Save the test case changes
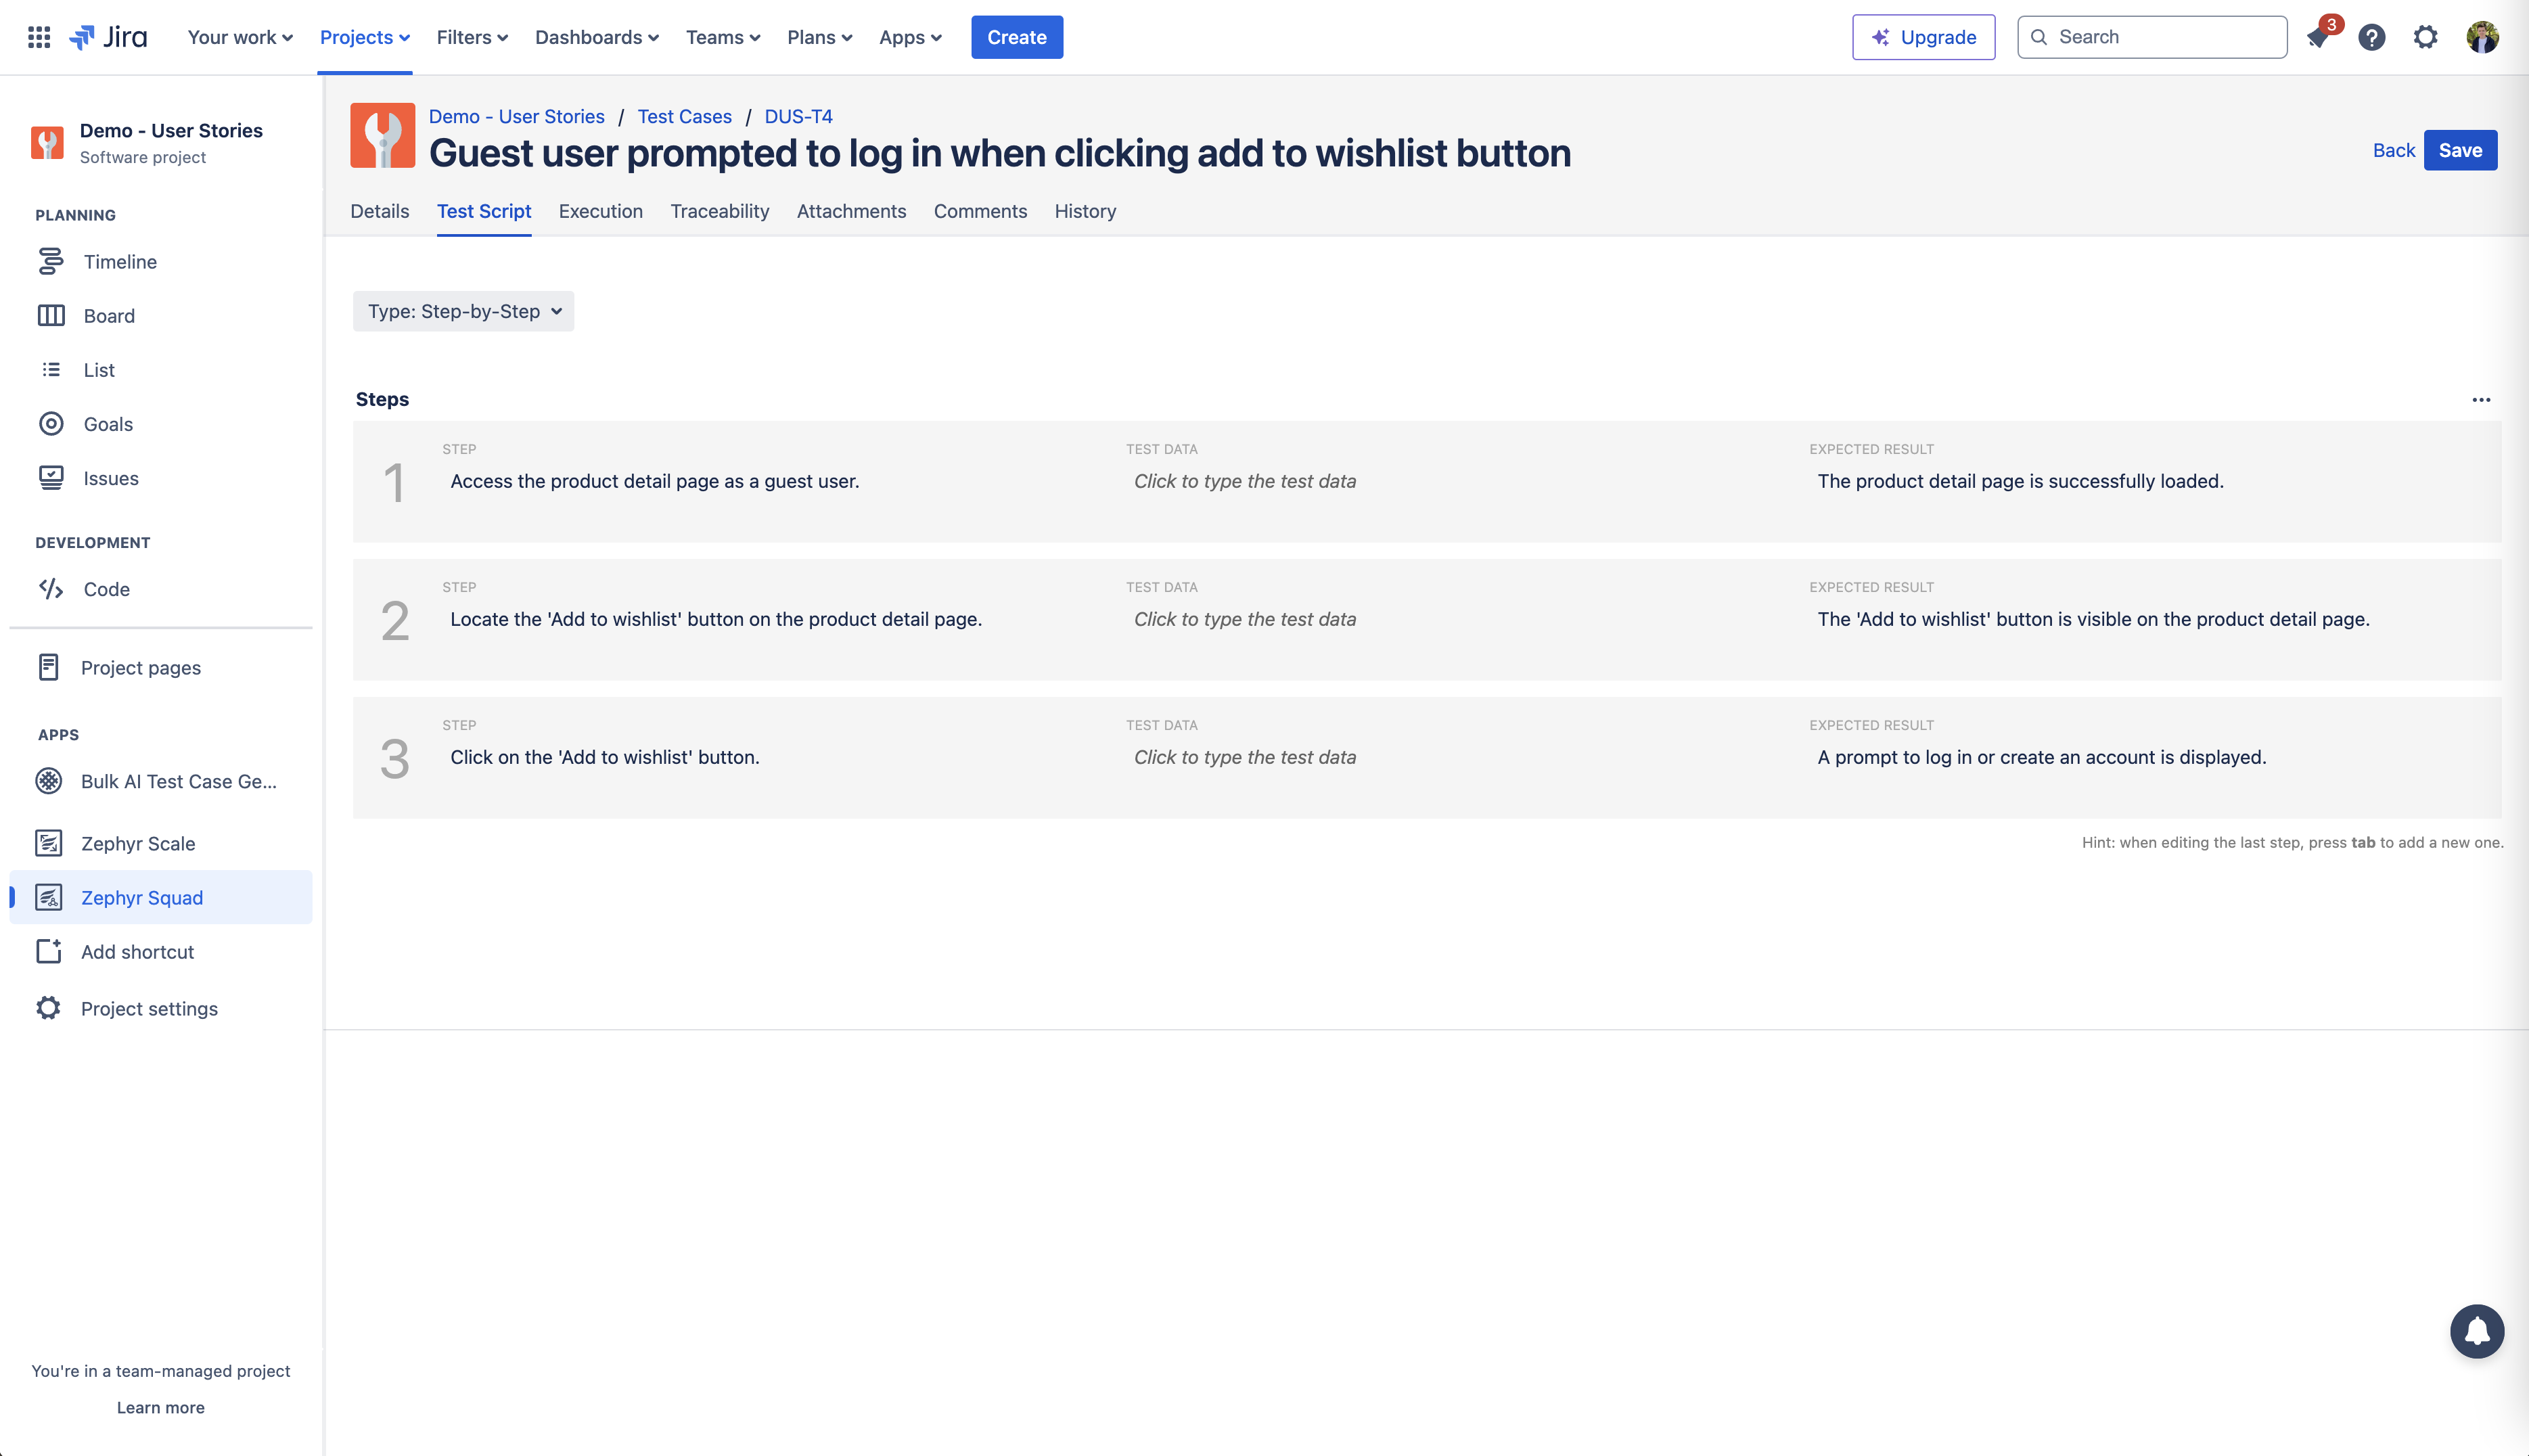 2461,150
